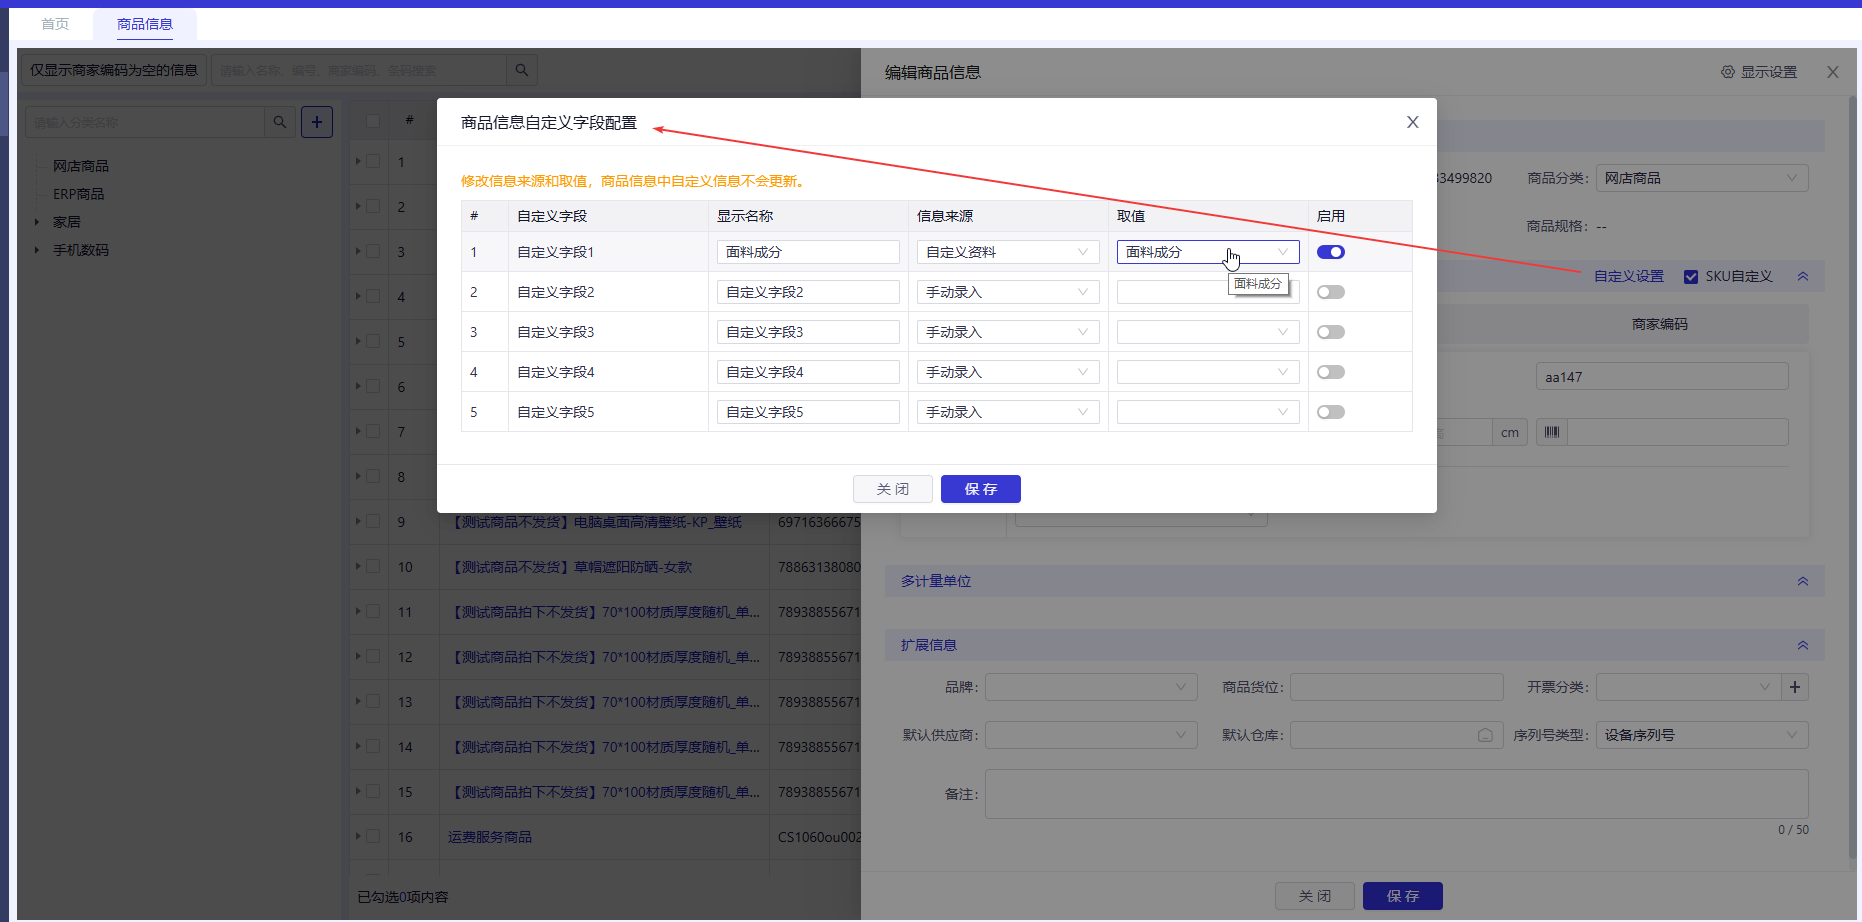
Task: Open the 默认供应商 dropdown
Action: tap(1091, 735)
